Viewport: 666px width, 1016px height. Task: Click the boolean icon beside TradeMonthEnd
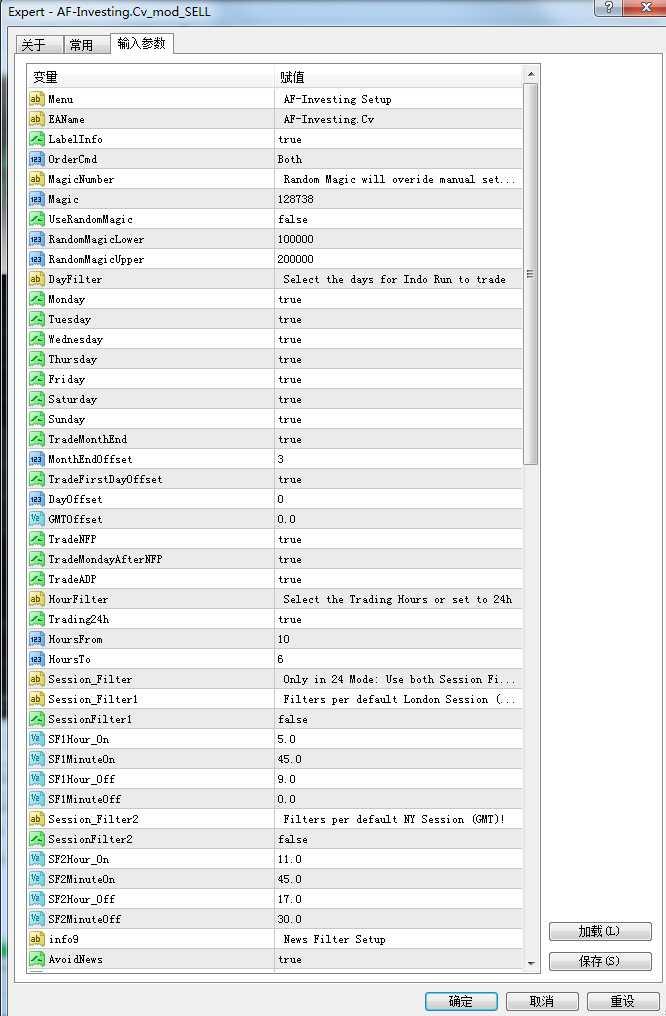click(36, 439)
